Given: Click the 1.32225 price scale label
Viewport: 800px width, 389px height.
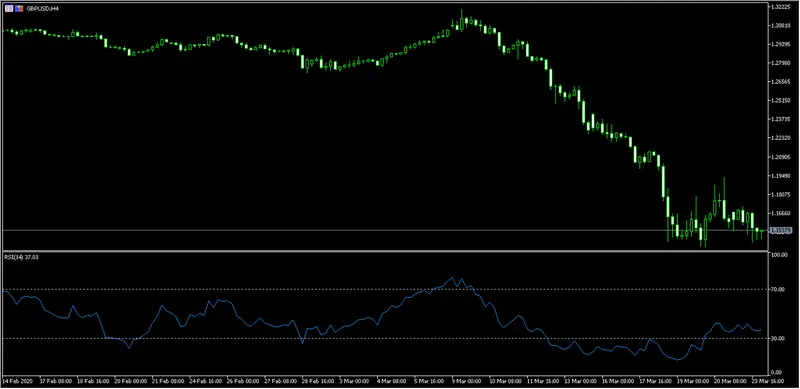Looking at the screenshot, I should (x=782, y=7).
